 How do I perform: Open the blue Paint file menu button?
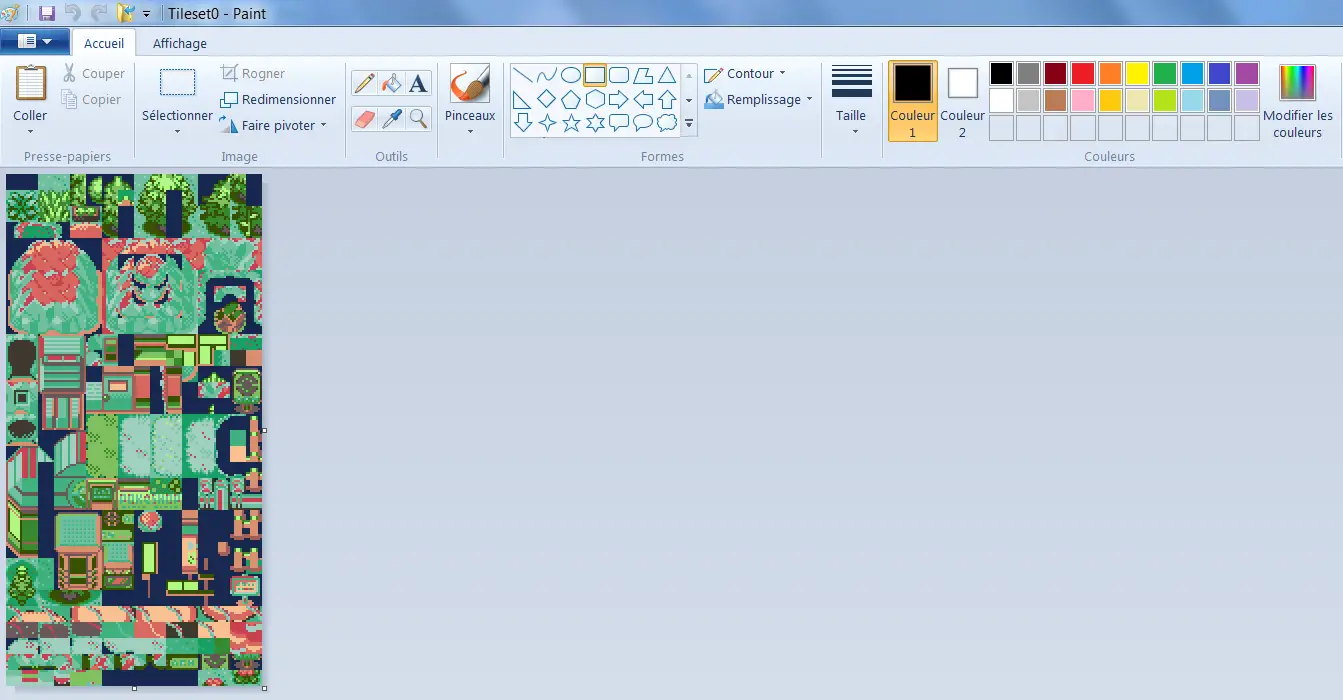click(35, 42)
